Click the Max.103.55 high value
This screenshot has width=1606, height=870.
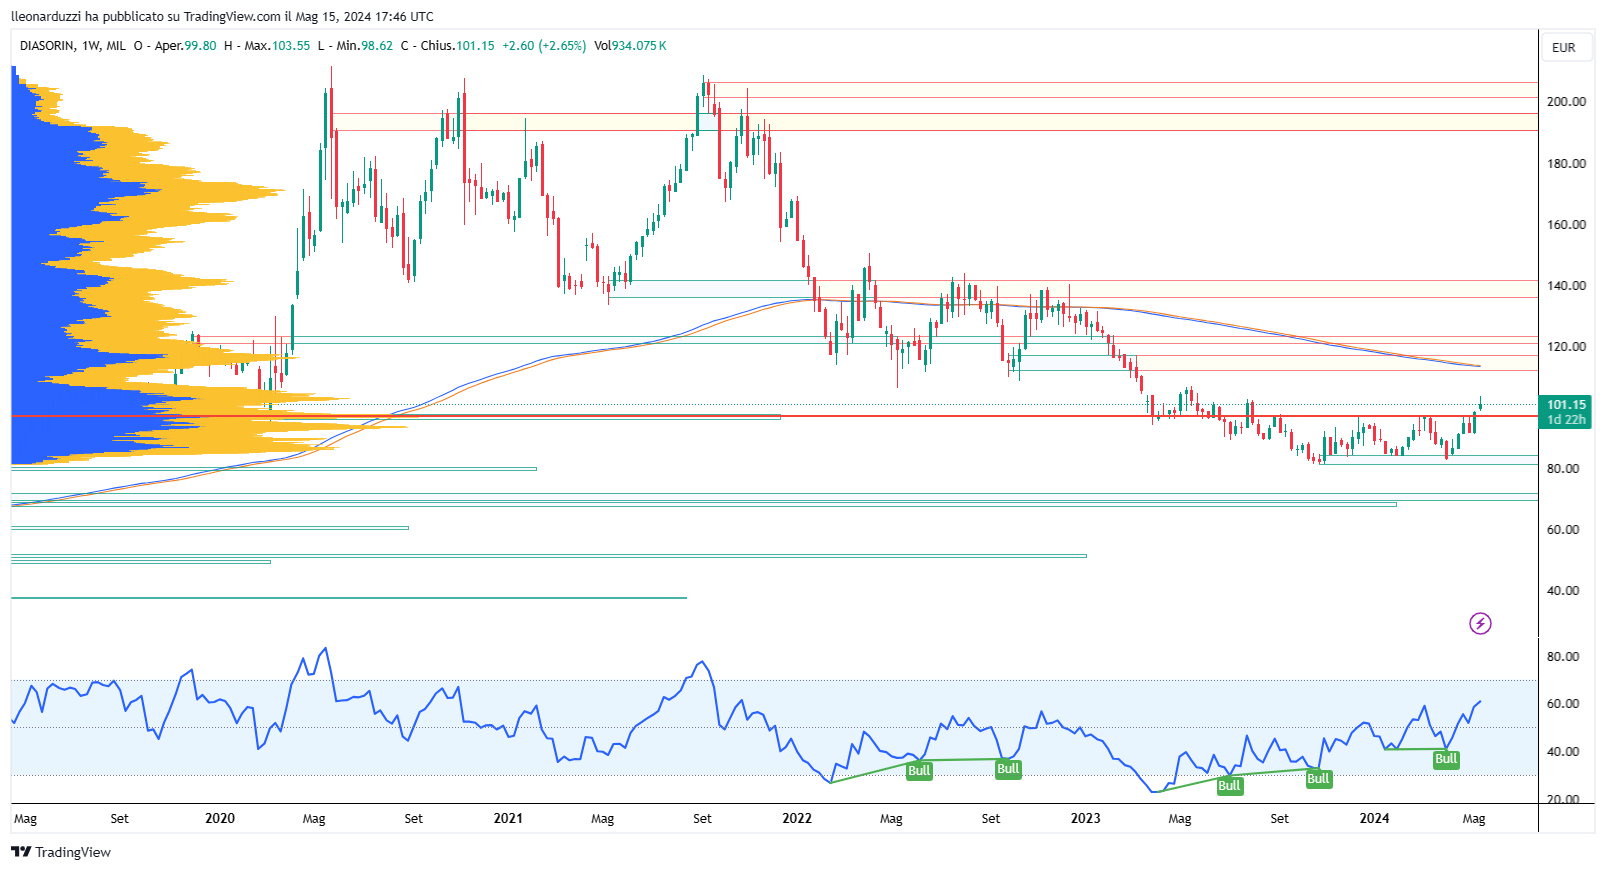pos(277,46)
